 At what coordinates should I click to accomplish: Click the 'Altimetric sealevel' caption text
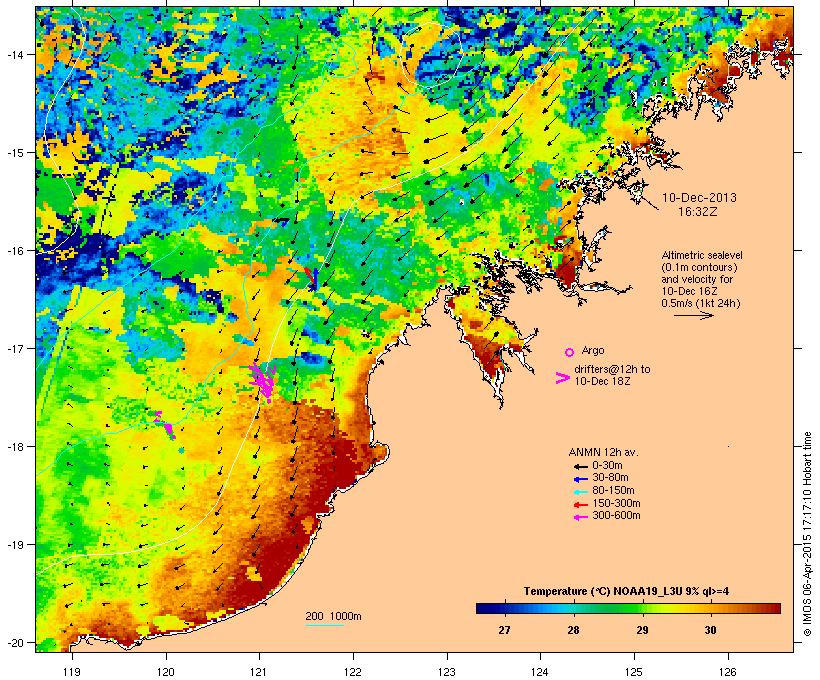(701, 255)
